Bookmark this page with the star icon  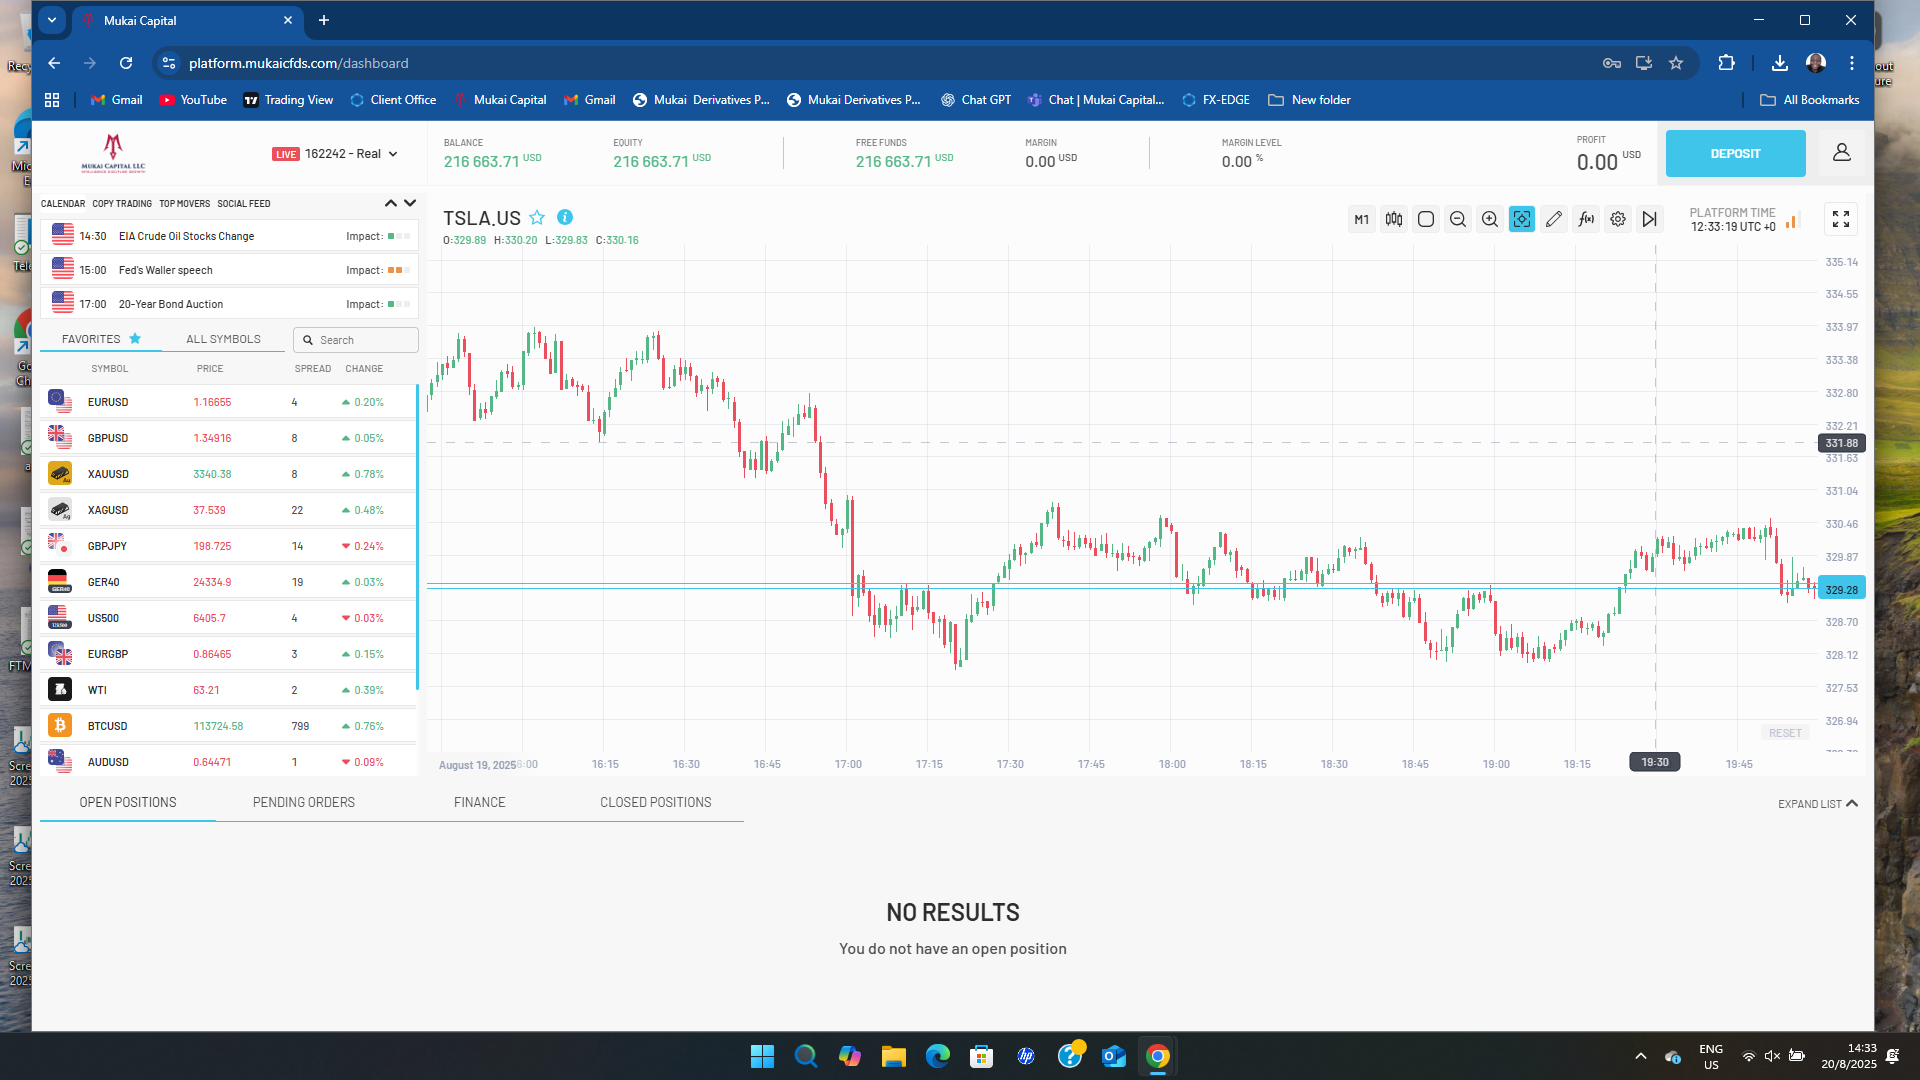(x=1676, y=63)
